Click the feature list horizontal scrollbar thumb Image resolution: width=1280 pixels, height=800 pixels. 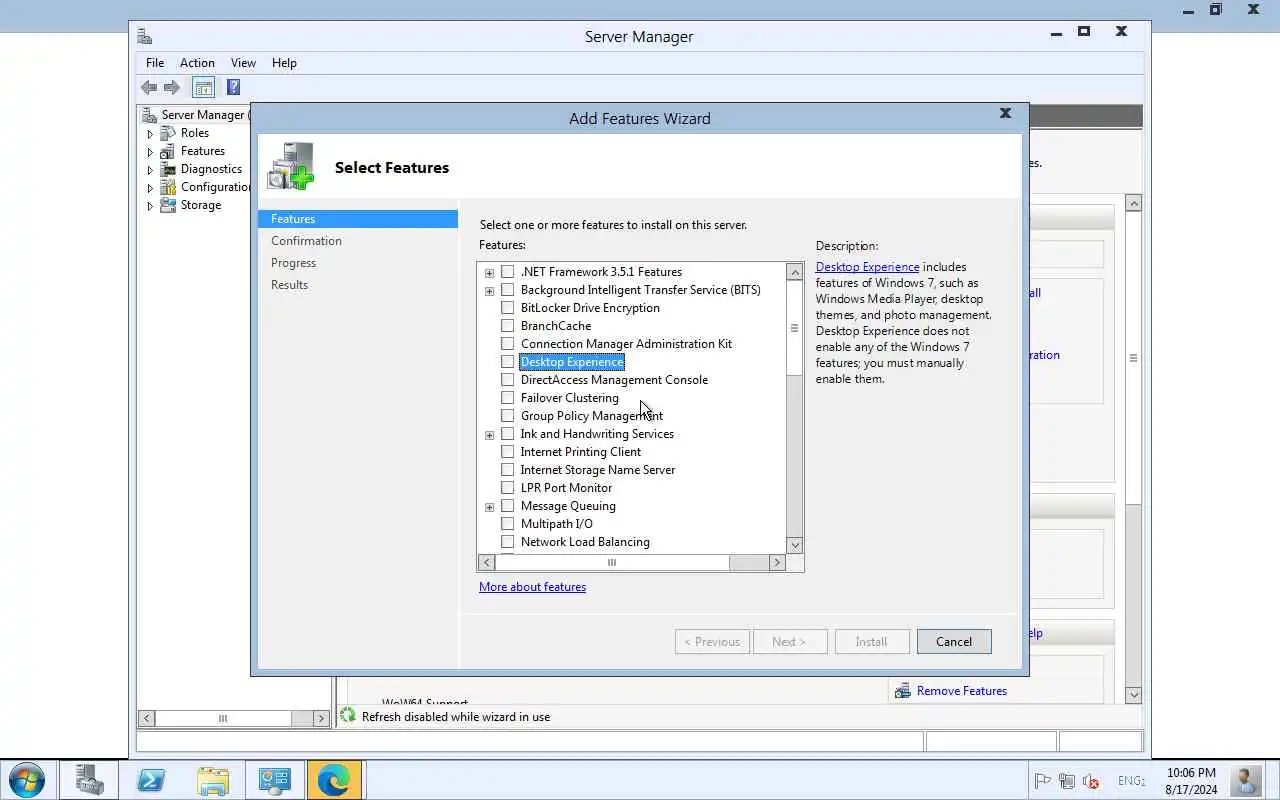click(x=612, y=562)
